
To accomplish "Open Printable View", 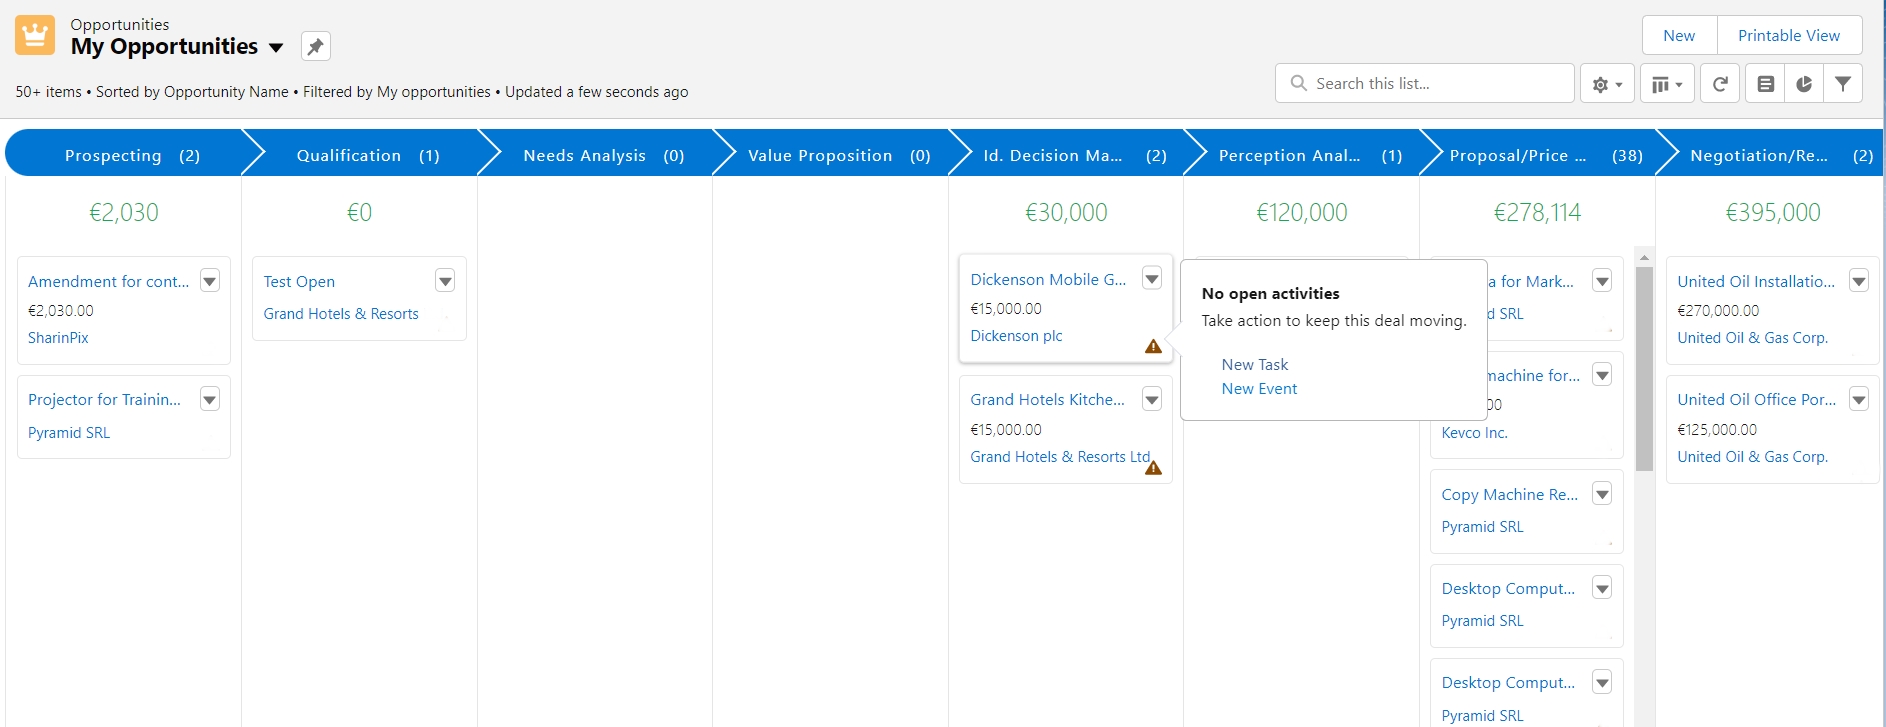I will click(x=1789, y=35).
